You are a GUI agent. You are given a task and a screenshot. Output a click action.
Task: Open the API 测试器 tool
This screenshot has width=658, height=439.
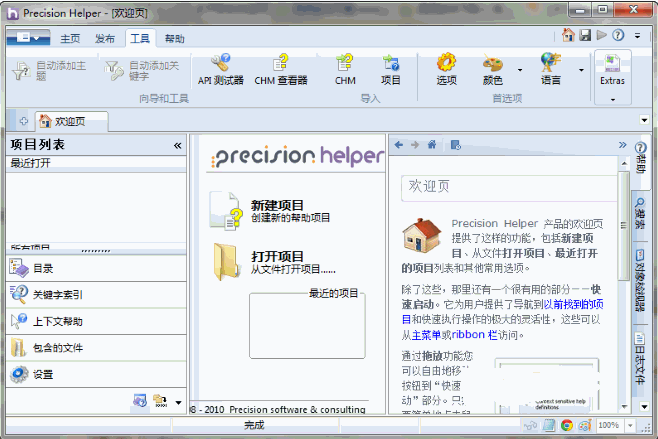pyautogui.click(x=221, y=70)
